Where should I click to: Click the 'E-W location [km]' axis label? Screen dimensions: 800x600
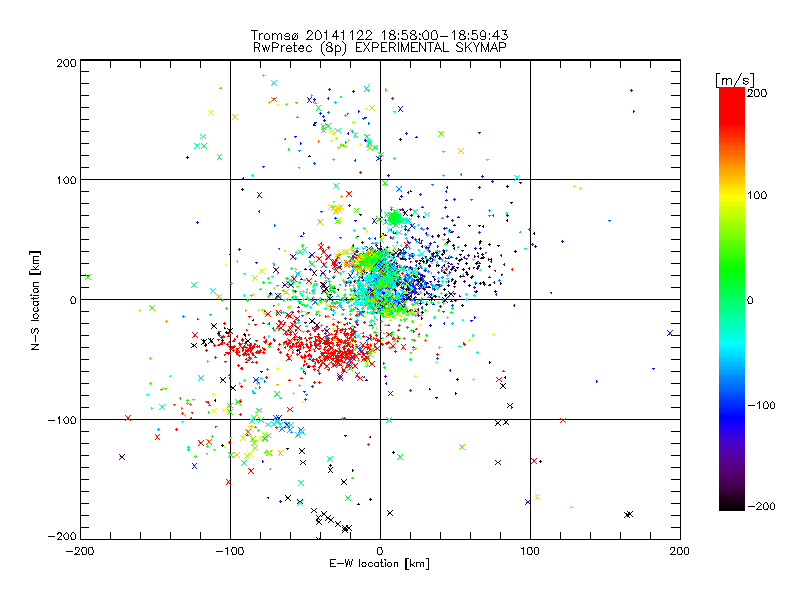coord(379,563)
